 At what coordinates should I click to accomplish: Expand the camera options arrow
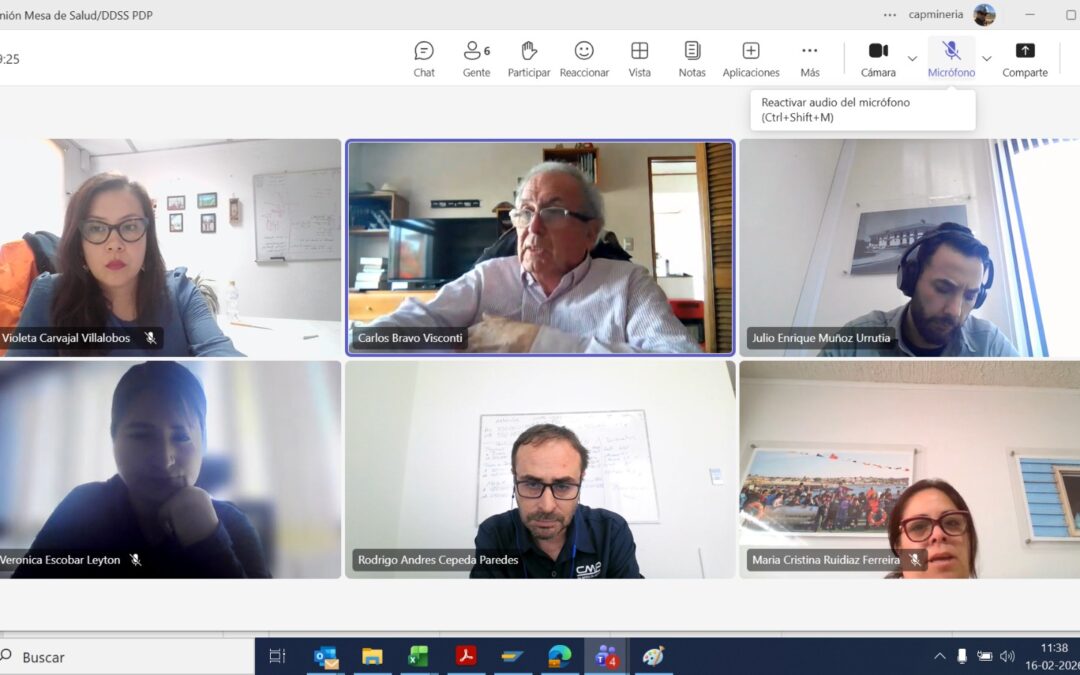[912, 58]
